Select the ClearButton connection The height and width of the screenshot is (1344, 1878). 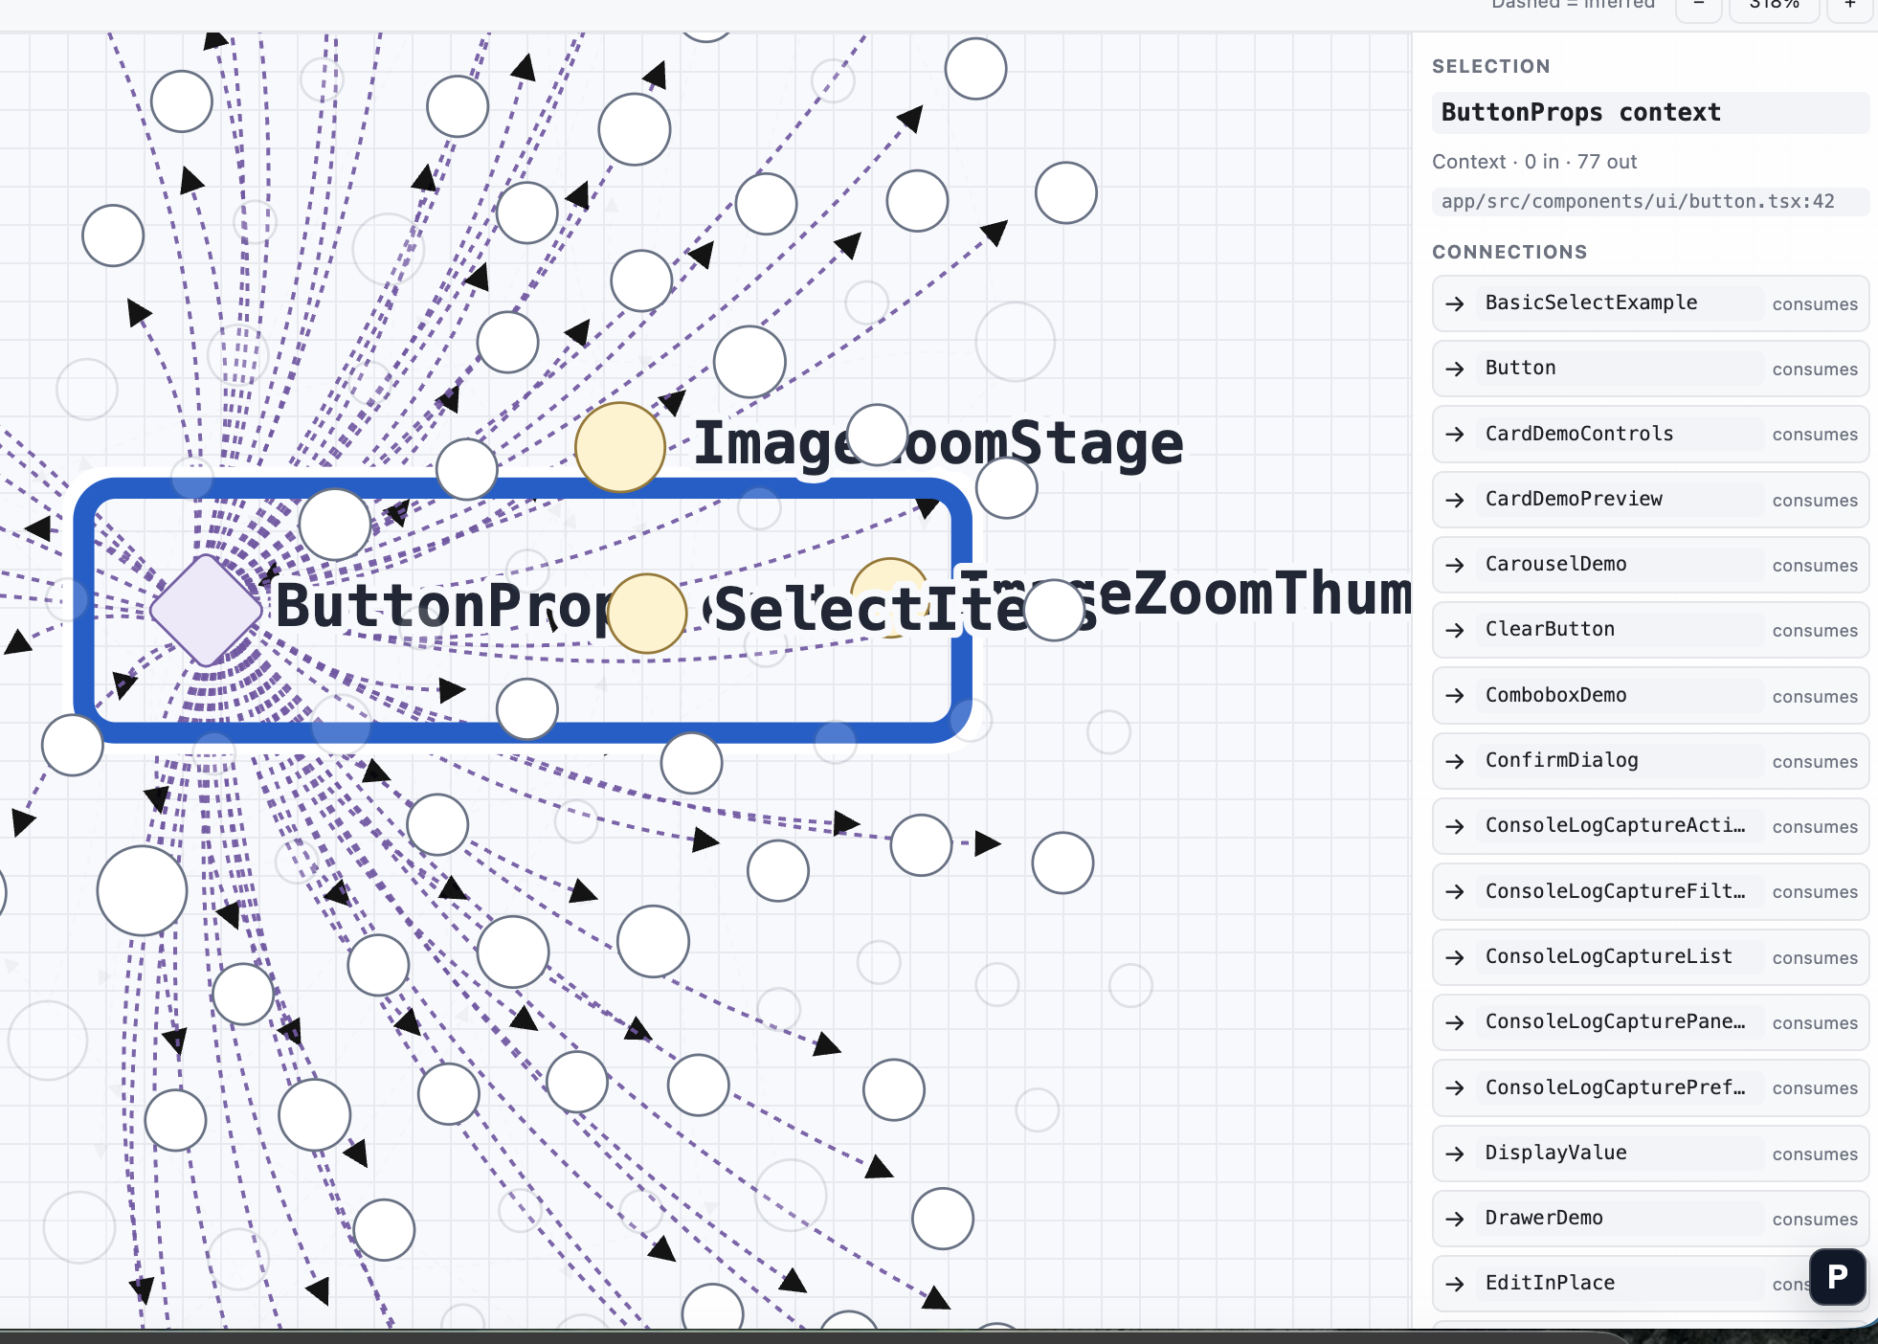[x=1650, y=630]
